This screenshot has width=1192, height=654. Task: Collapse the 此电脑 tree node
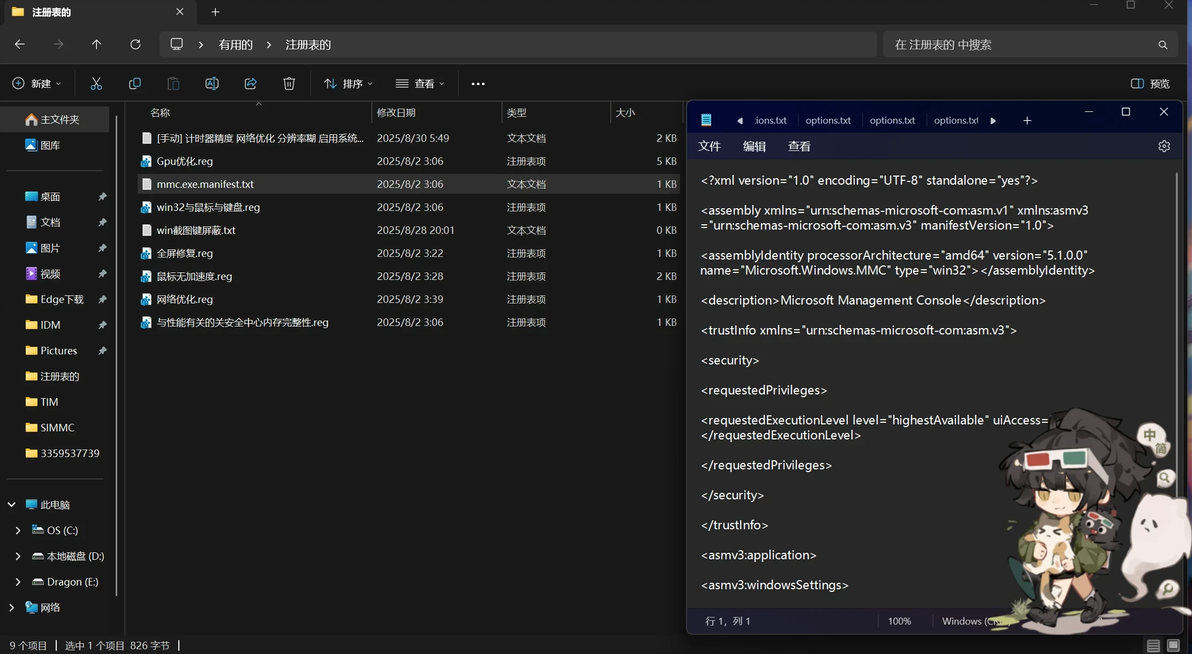[x=11, y=505]
